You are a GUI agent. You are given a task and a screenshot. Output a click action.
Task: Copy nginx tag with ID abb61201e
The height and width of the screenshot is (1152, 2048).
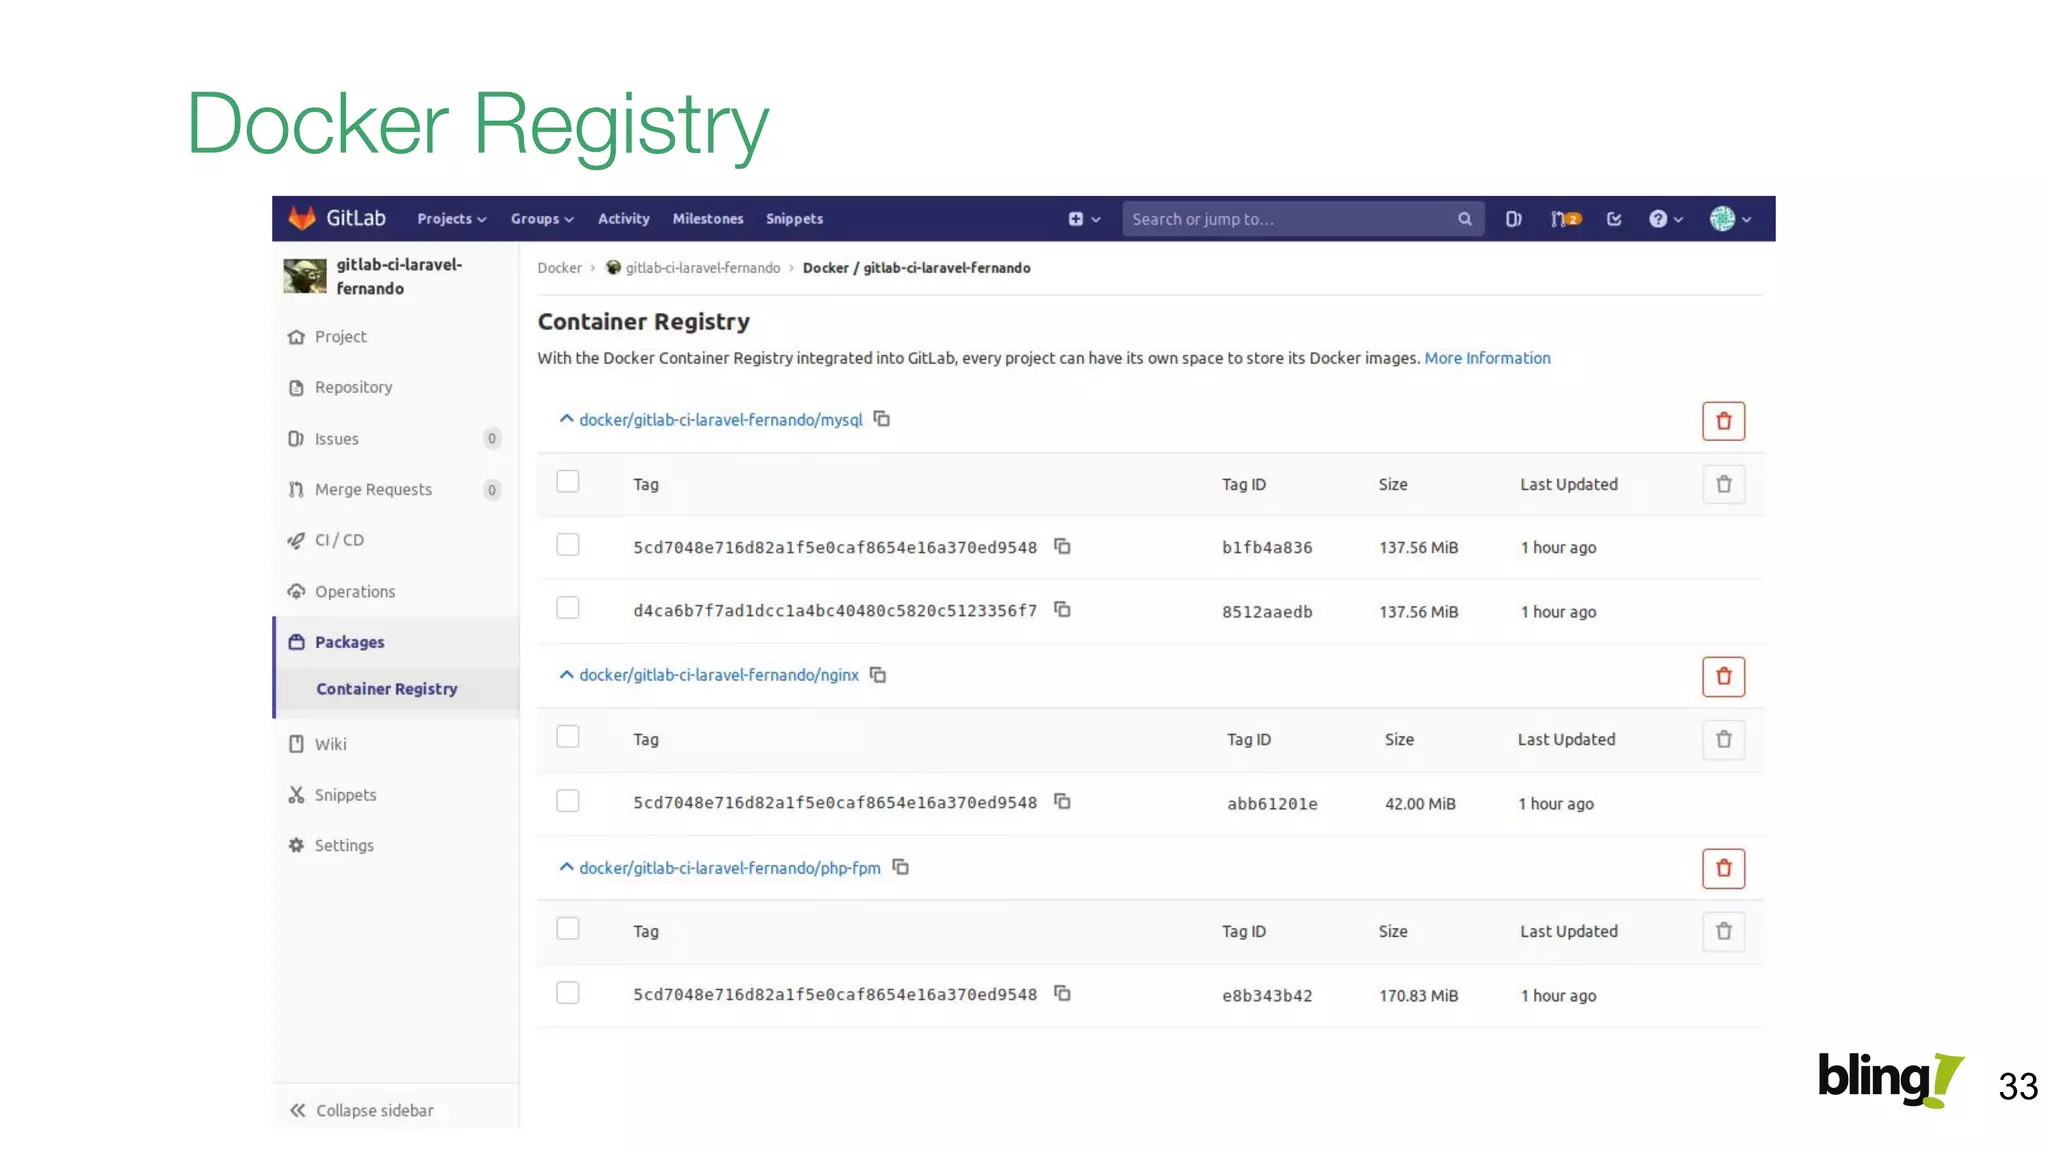tap(1062, 801)
